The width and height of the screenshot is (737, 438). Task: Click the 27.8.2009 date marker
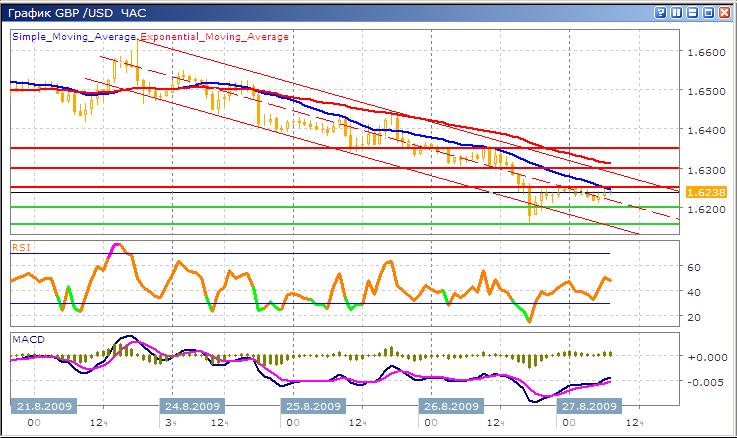(588, 407)
